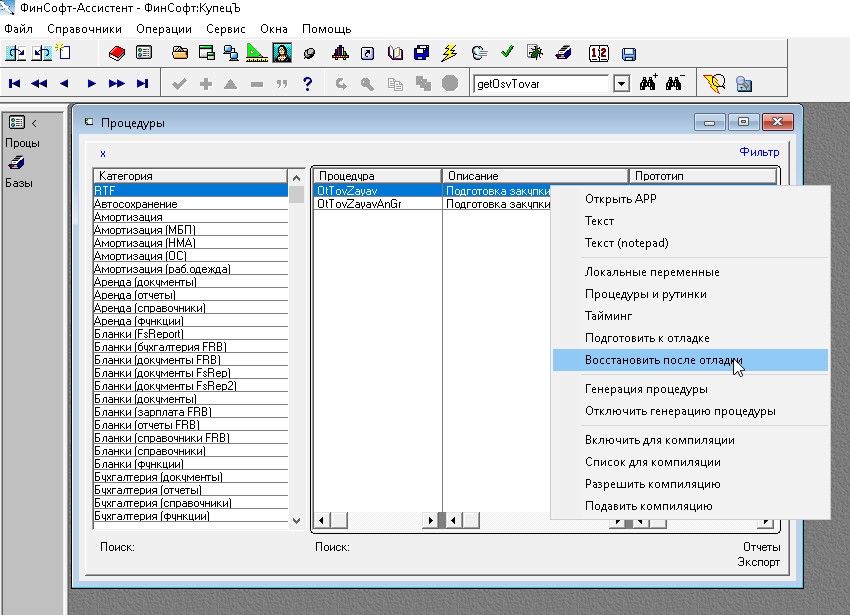This screenshot has width=850, height=615.
Task: Click the blue floppy disk save icon
Action: (629, 53)
